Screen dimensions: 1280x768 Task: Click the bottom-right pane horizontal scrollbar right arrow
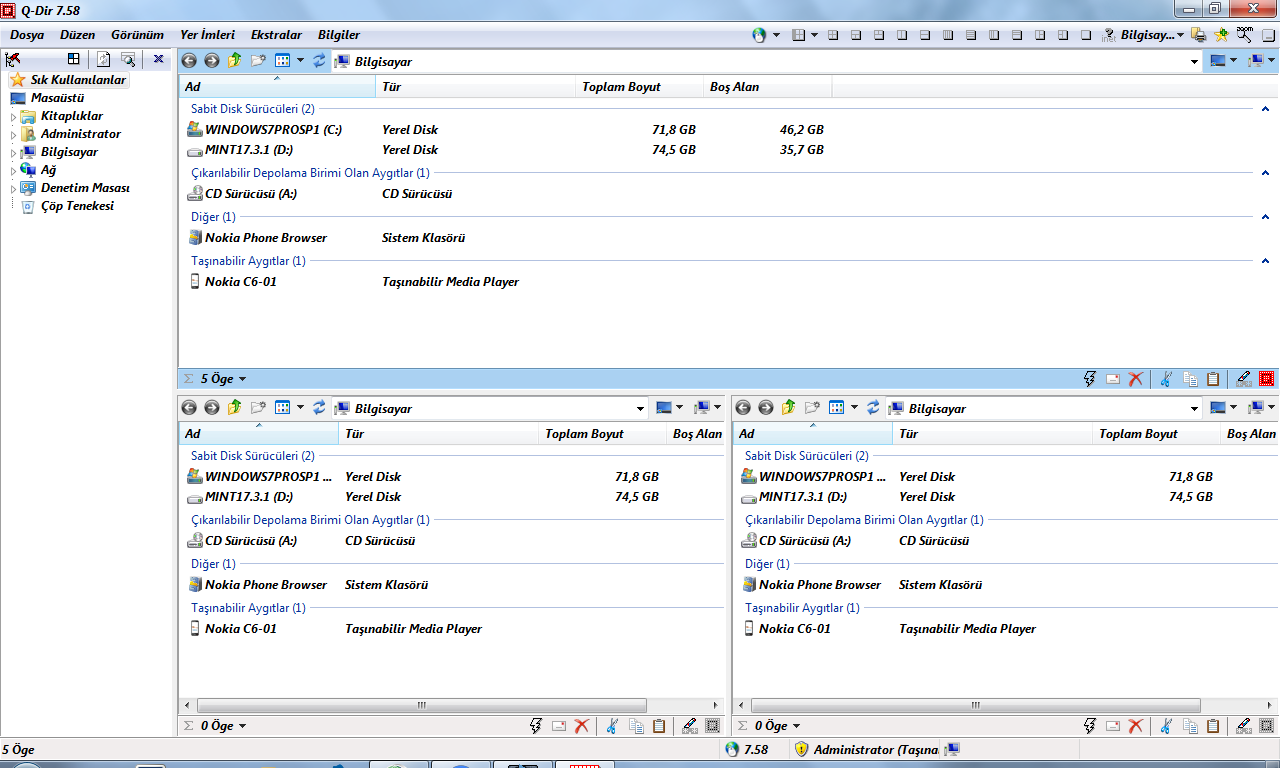1269,705
